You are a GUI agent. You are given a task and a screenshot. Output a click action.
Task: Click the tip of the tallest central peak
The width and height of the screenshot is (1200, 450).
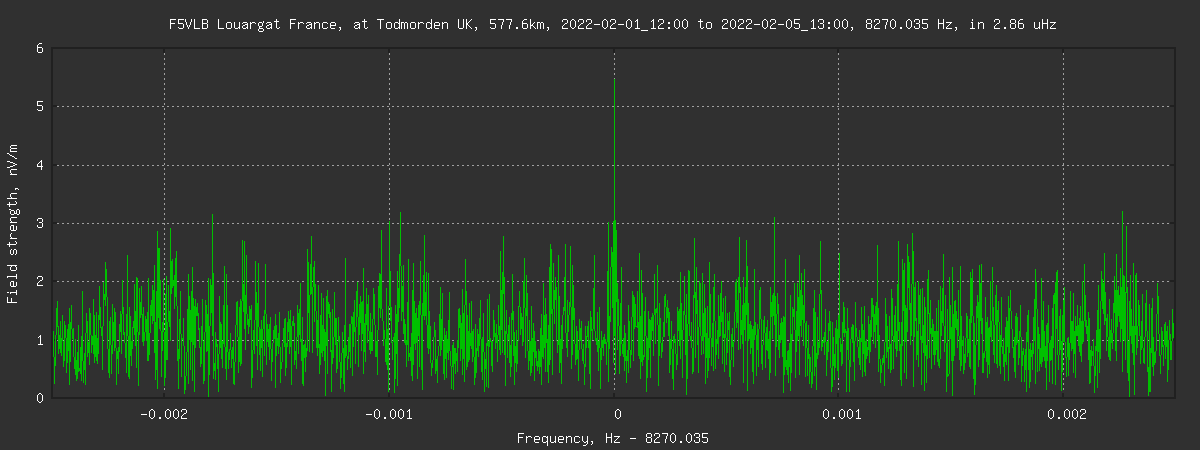click(614, 80)
